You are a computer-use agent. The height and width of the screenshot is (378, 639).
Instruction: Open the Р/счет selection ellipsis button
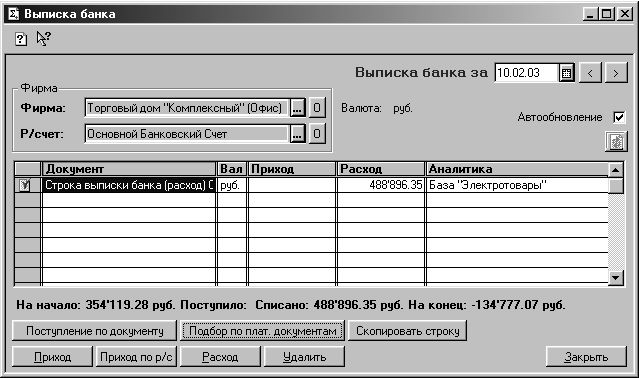(x=297, y=134)
